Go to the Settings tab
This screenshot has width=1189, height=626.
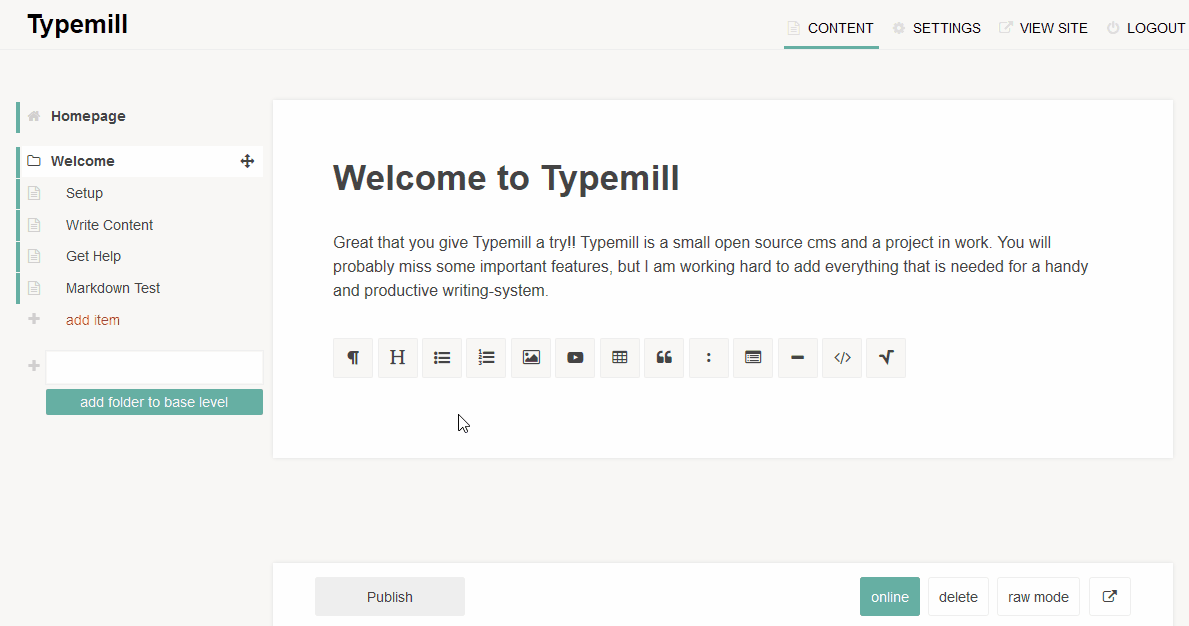coord(946,28)
